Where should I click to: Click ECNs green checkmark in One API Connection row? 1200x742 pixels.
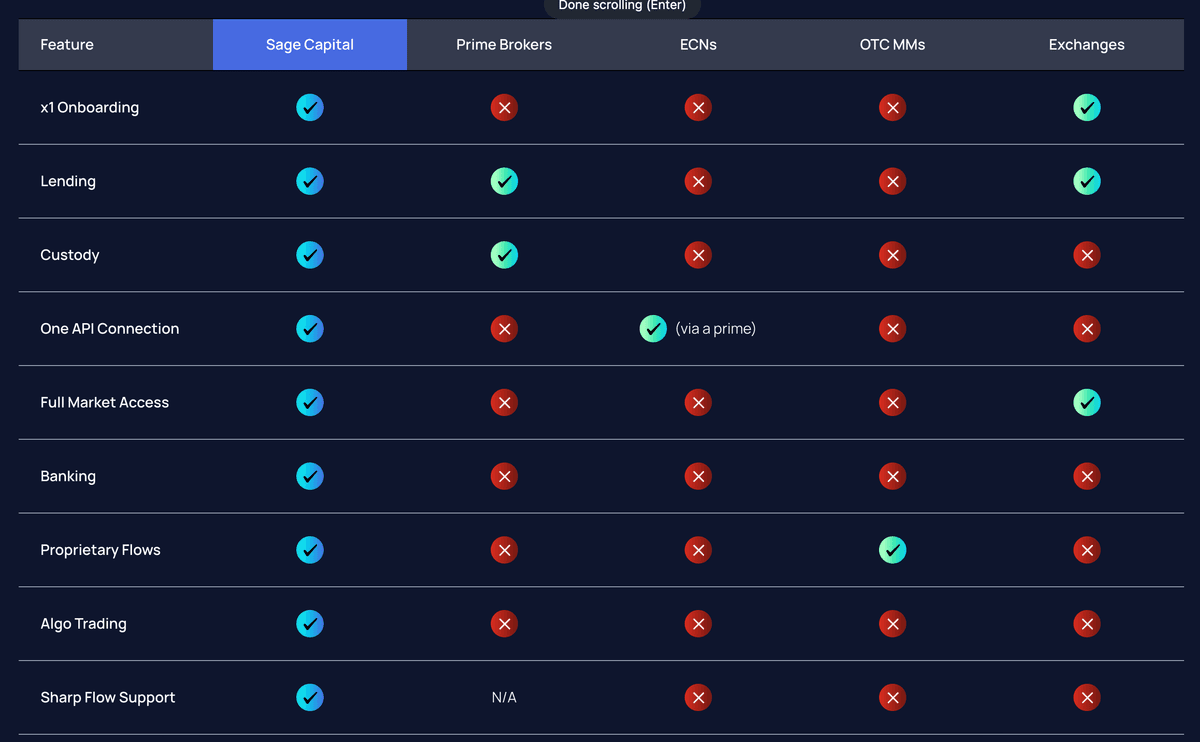(653, 328)
